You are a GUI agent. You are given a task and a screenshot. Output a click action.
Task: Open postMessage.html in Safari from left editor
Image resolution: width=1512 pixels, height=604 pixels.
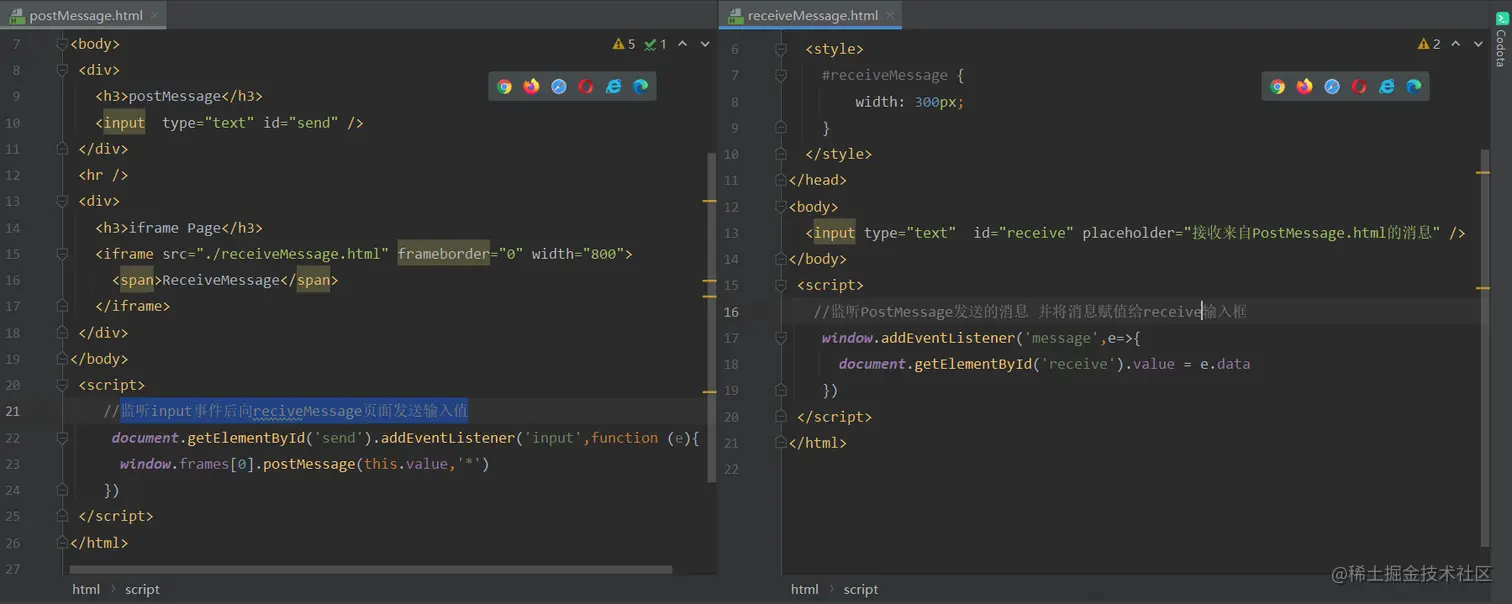(x=559, y=87)
